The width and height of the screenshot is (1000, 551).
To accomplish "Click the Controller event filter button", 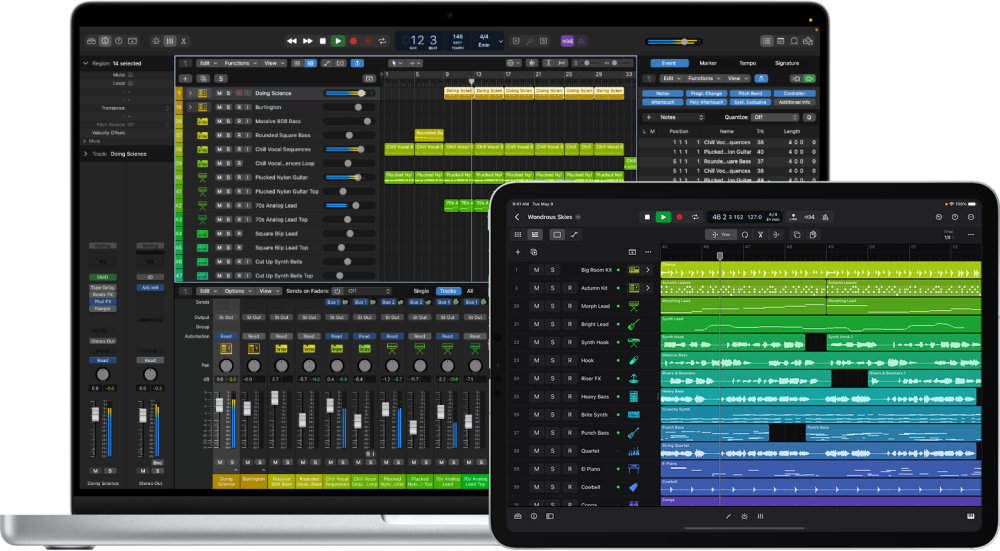I will point(795,93).
